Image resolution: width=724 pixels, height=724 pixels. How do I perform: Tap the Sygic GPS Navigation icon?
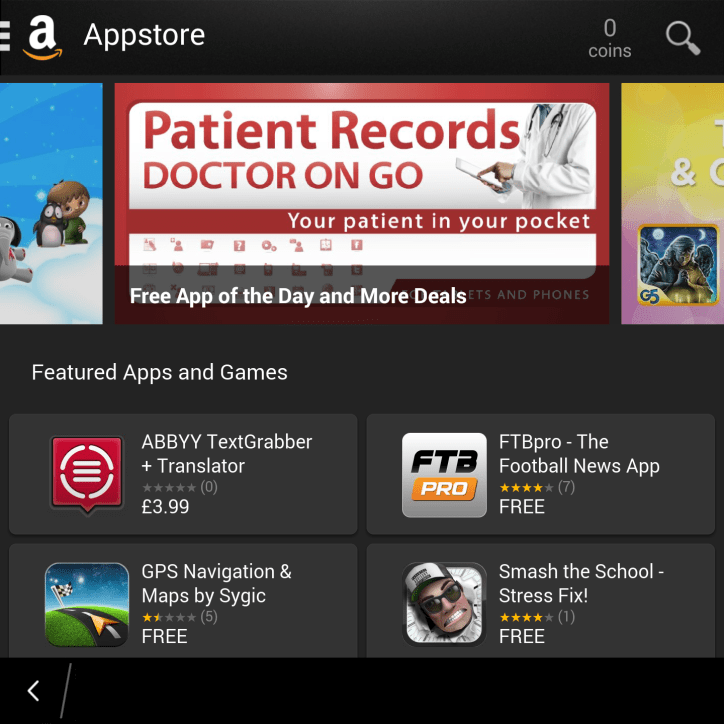coord(87,604)
